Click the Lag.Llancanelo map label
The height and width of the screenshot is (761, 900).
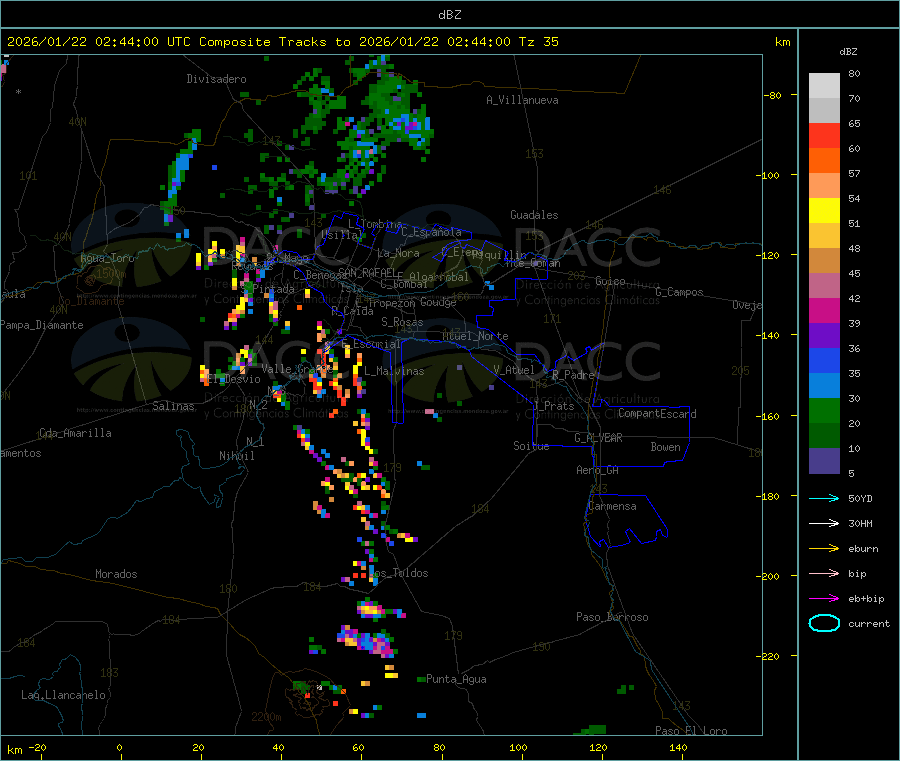click(63, 695)
